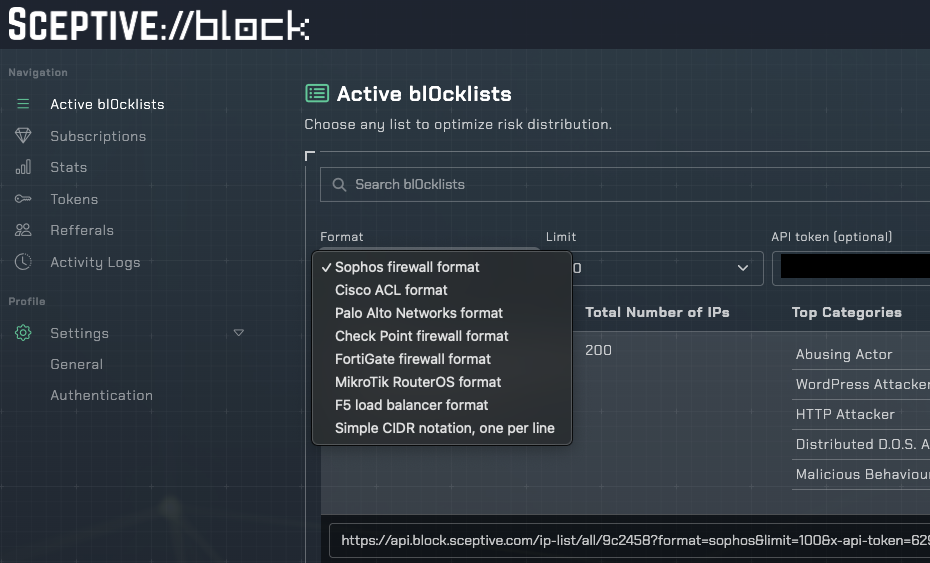Collapse the Settings submenu triangle

point(238,332)
